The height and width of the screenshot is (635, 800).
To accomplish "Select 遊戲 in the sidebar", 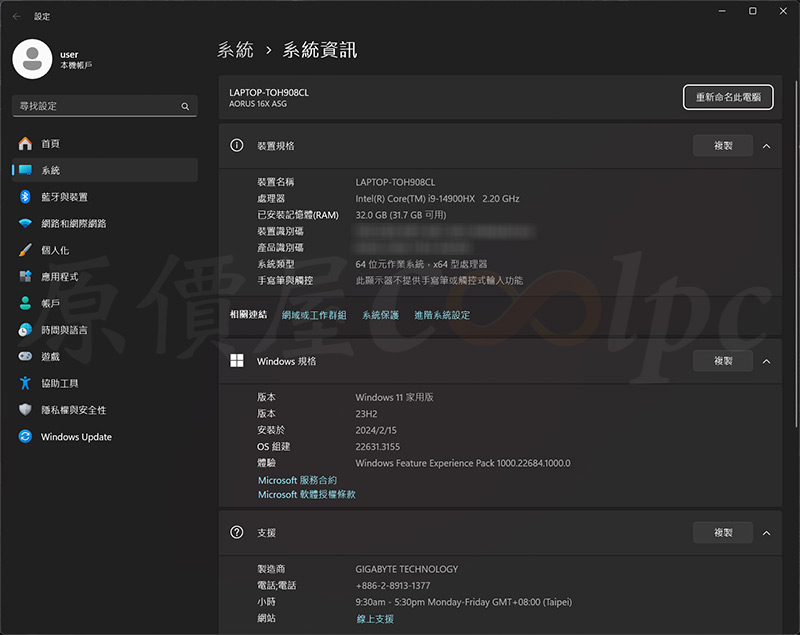I will 105,357.
